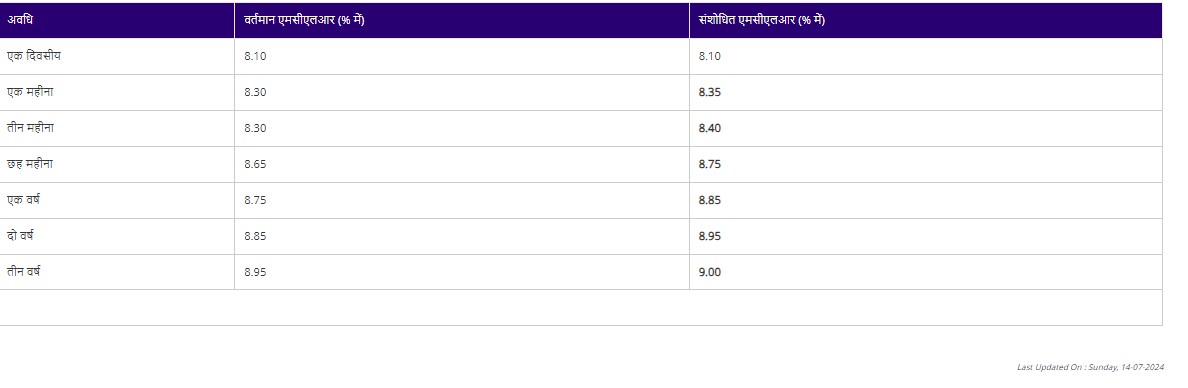Click the संशोधित एमसीएलआर (% में) header
Image resolution: width=1188 pixels, height=388 pixels.
tap(761, 20)
